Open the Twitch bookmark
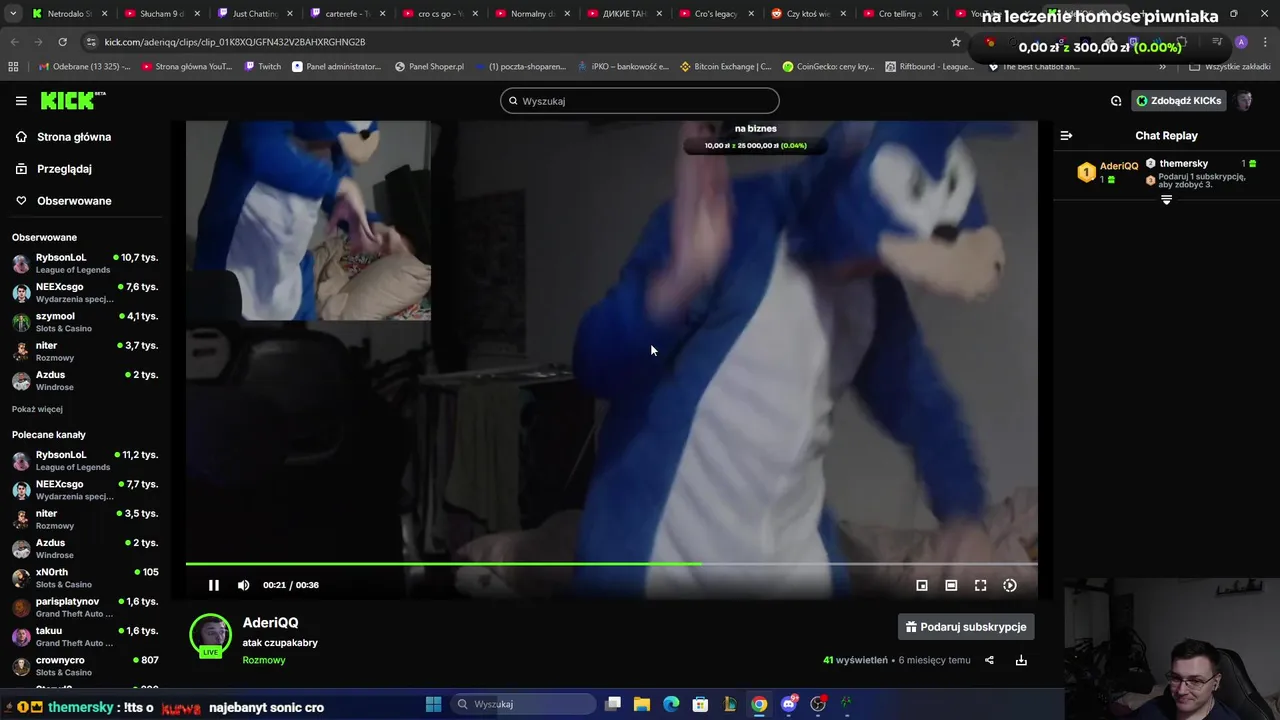1280x720 pixels. point(263,66)
